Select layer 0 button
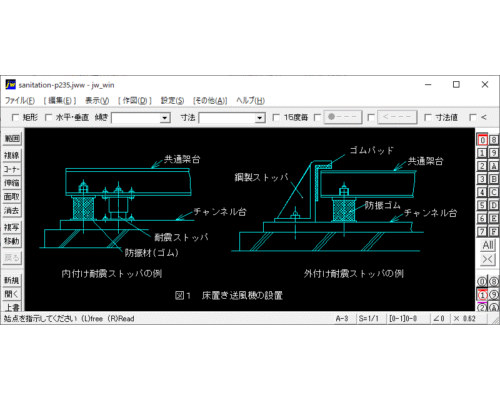The image size is (500, 400). (x=482, y=140)
